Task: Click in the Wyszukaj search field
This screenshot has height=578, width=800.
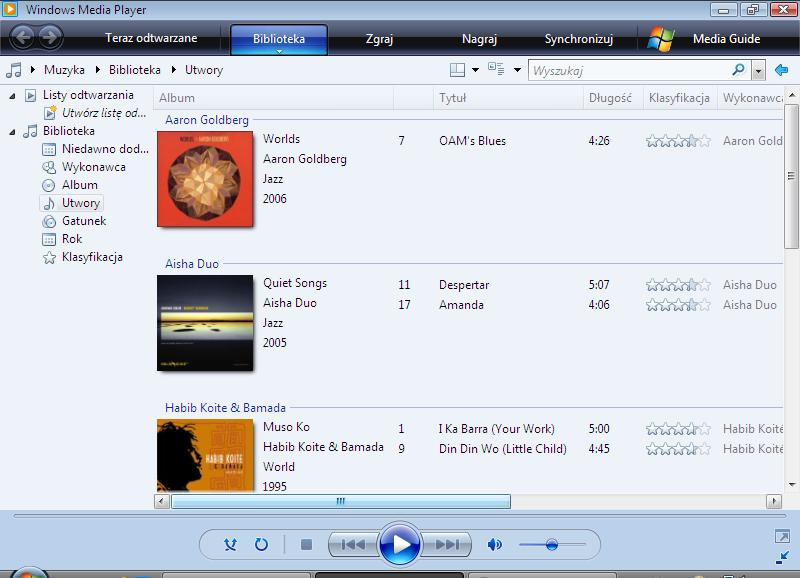Action: [630, 70]
